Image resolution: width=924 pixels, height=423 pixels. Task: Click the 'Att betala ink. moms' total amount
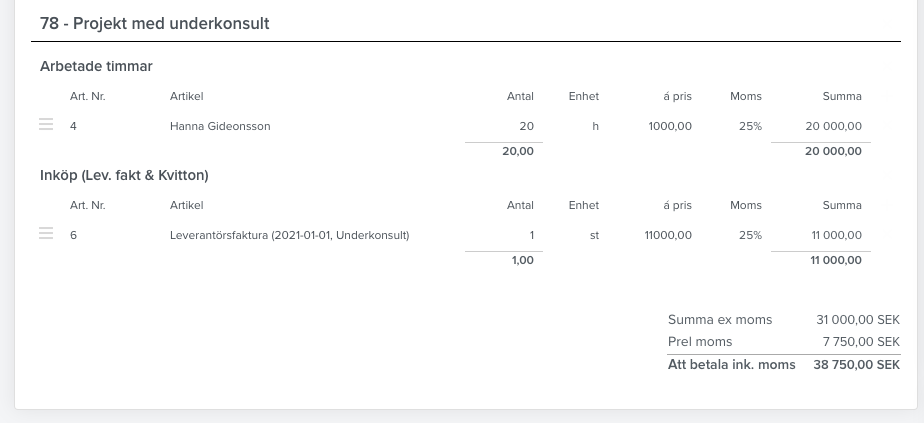856,365
